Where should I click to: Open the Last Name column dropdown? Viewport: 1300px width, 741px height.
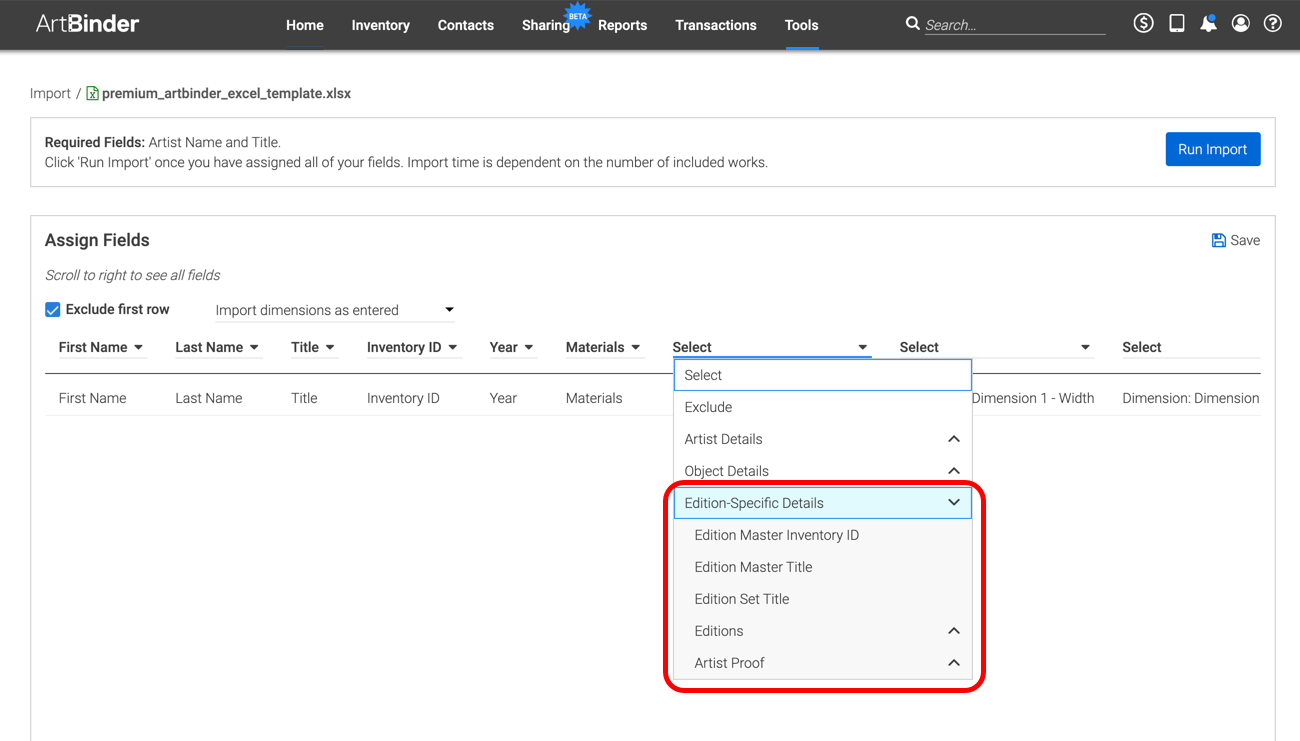point(217,347)
